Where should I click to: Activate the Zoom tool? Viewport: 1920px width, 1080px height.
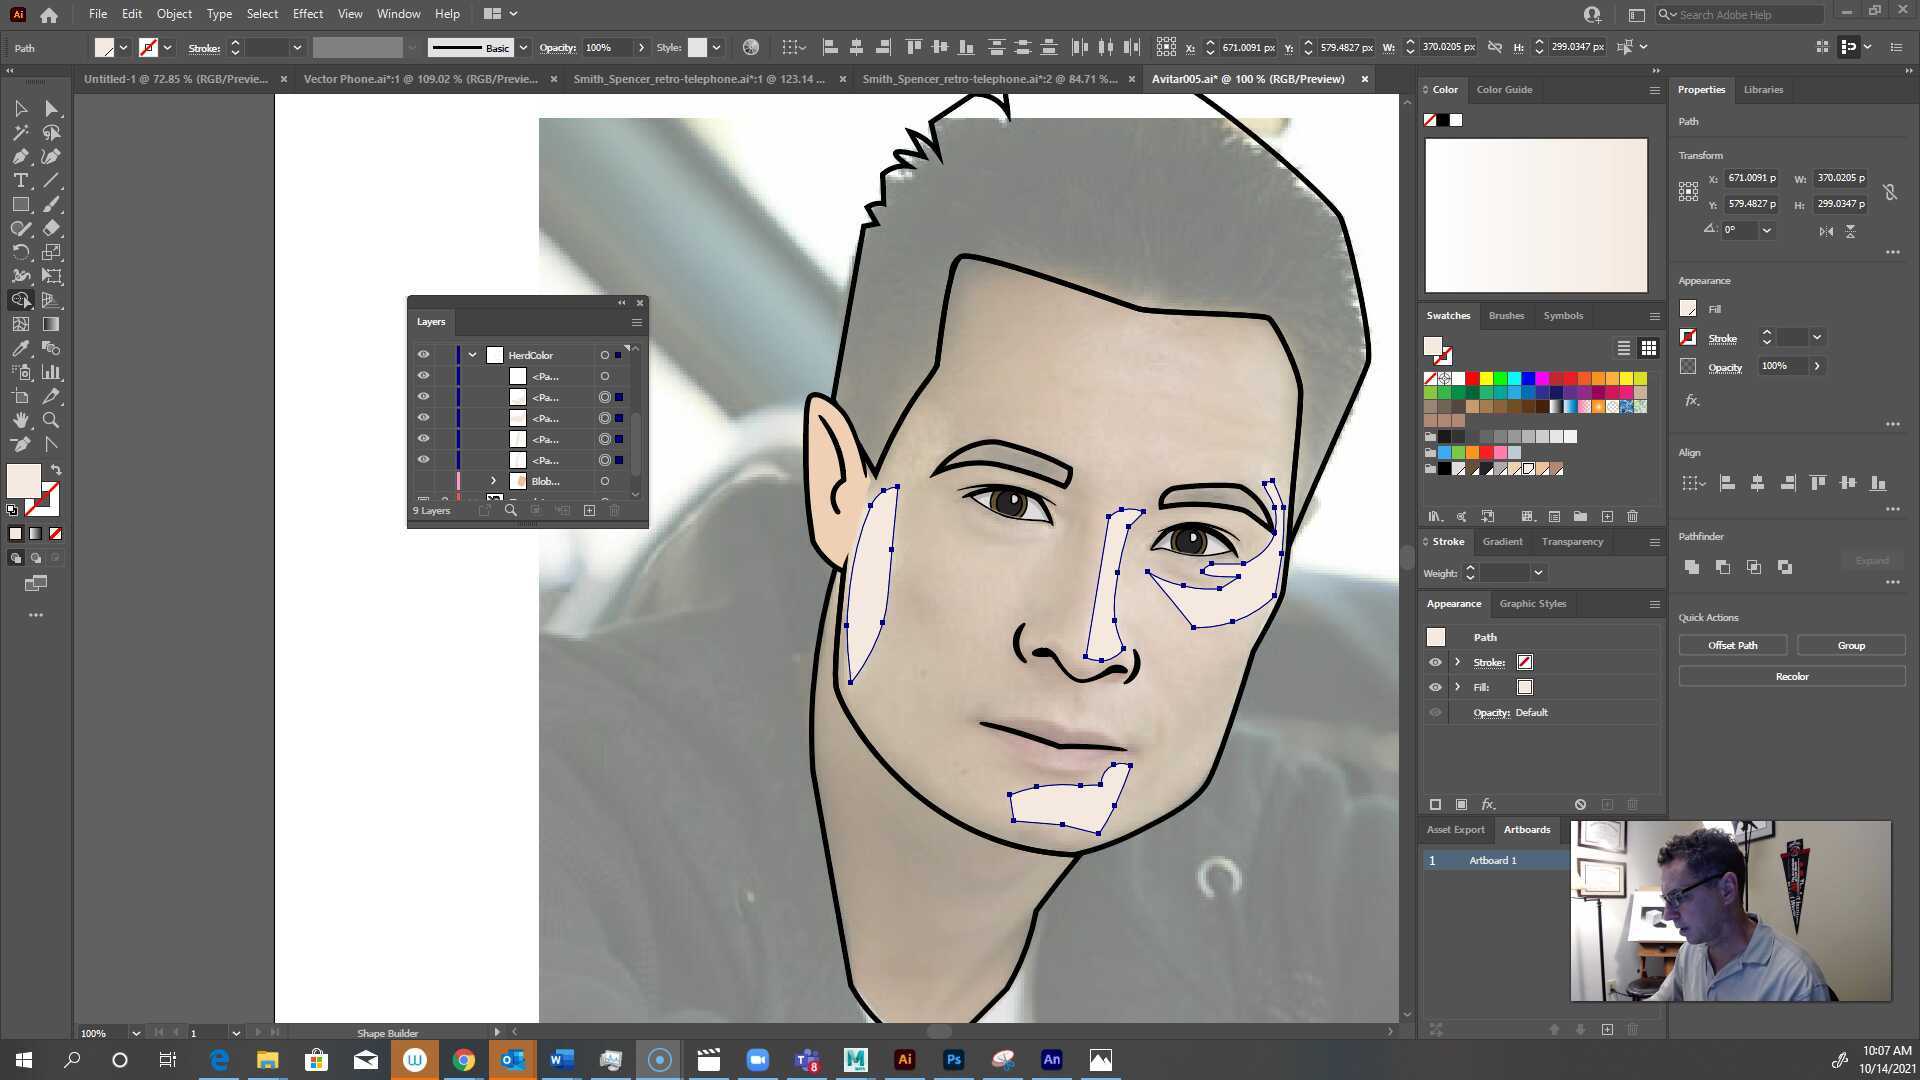coord(51,420)
